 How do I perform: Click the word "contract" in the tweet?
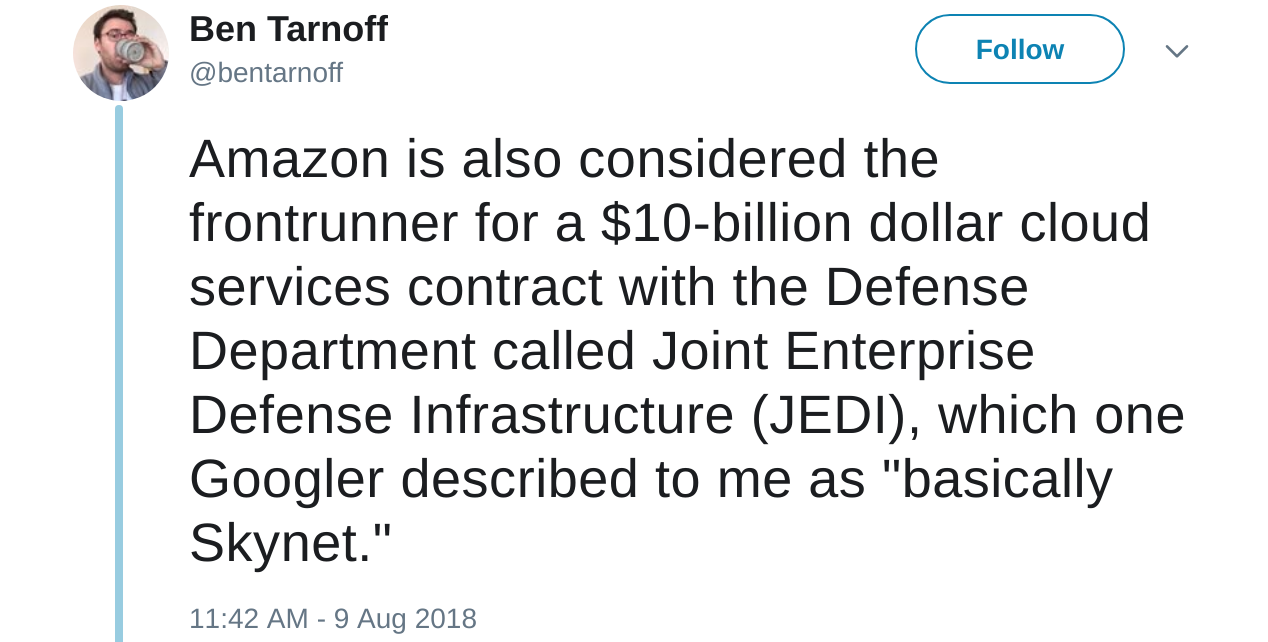coord(504,287)
